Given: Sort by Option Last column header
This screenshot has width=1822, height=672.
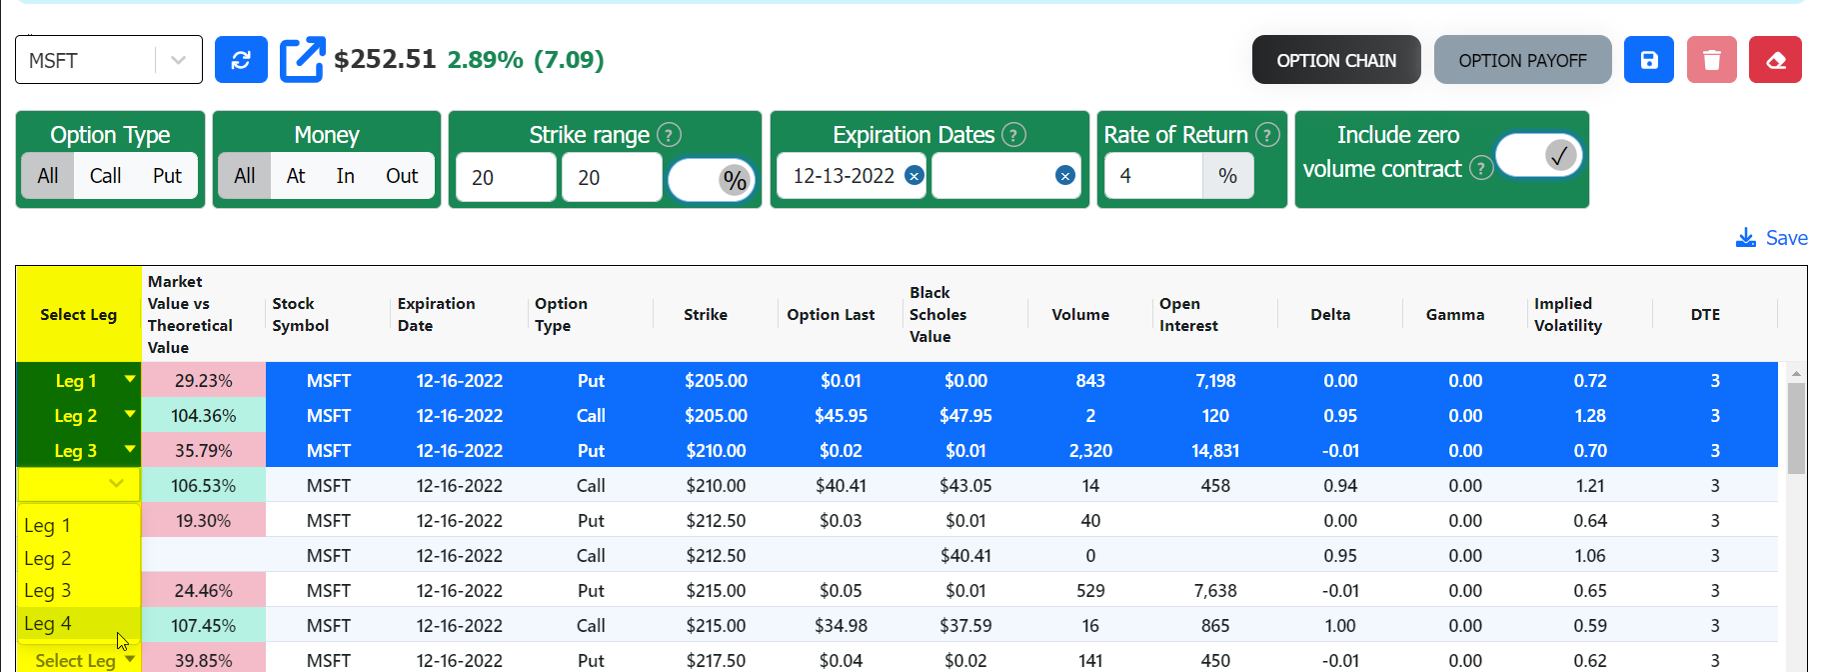Looking at the screenshot, I should pos(831,314).
